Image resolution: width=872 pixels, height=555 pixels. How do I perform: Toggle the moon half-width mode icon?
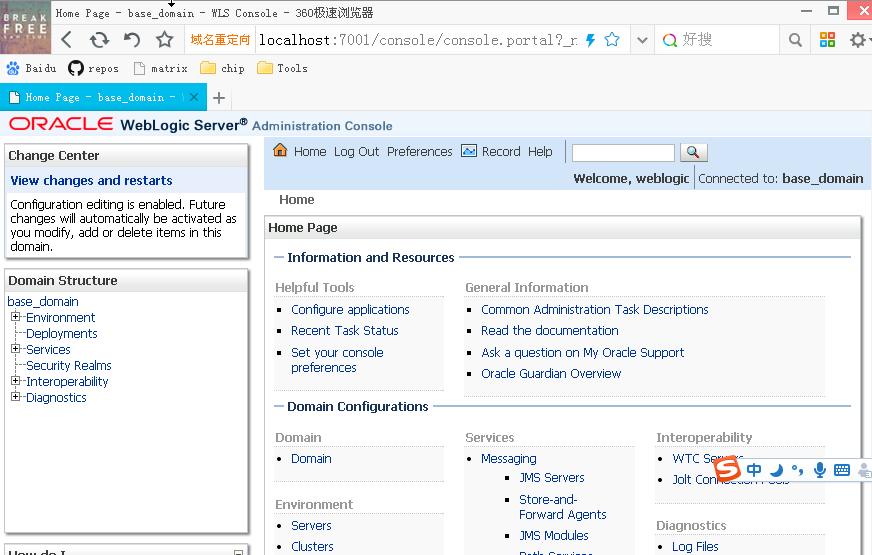pyautogui.click(x=776, y=470)
